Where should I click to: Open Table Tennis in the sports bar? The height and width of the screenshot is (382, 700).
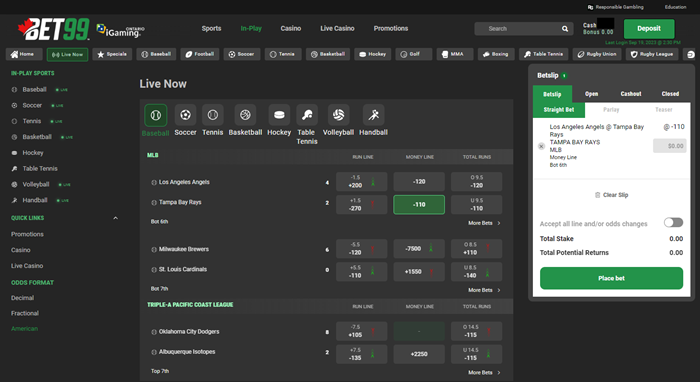click(543, 54)
